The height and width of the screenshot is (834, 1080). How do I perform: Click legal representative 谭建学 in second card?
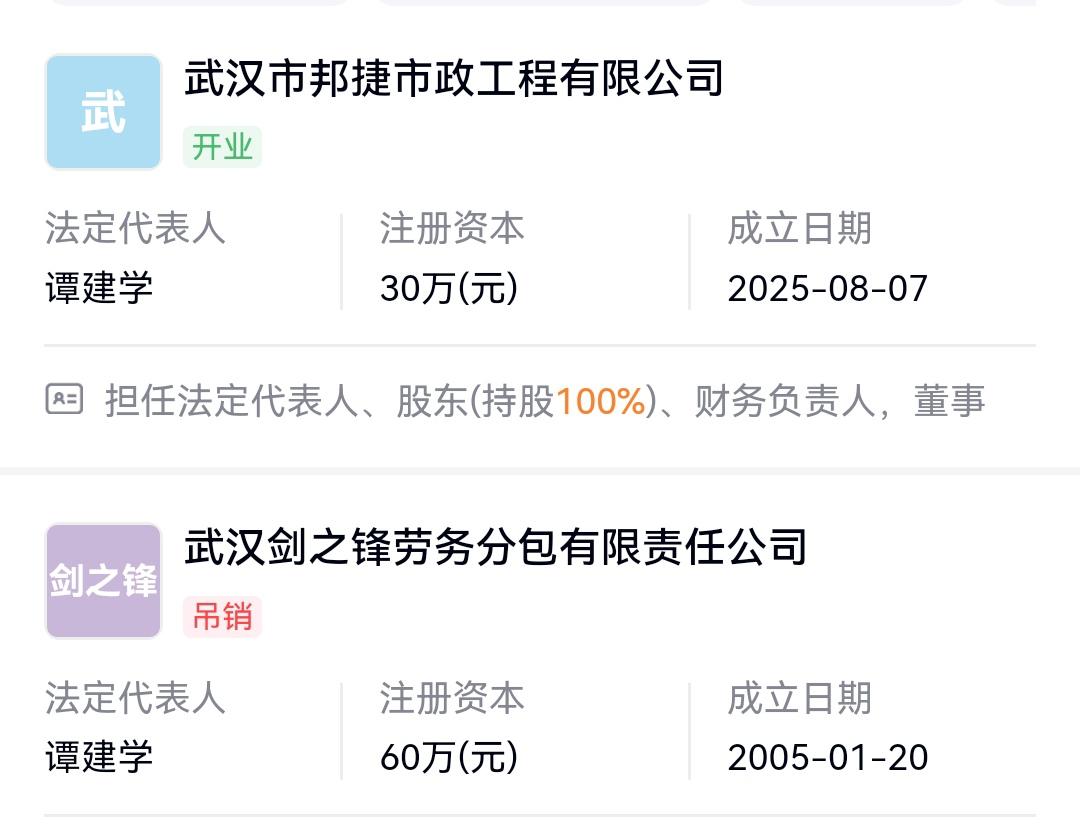point(99,757)
